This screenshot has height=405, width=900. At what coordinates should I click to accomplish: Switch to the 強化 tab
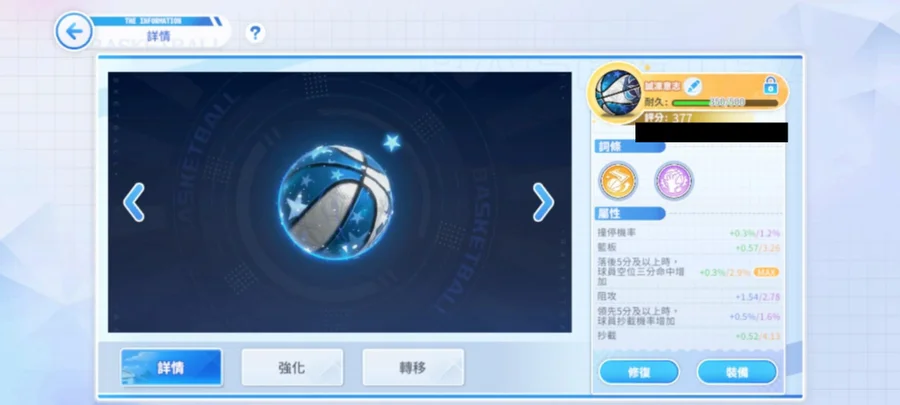pos(292,367)
